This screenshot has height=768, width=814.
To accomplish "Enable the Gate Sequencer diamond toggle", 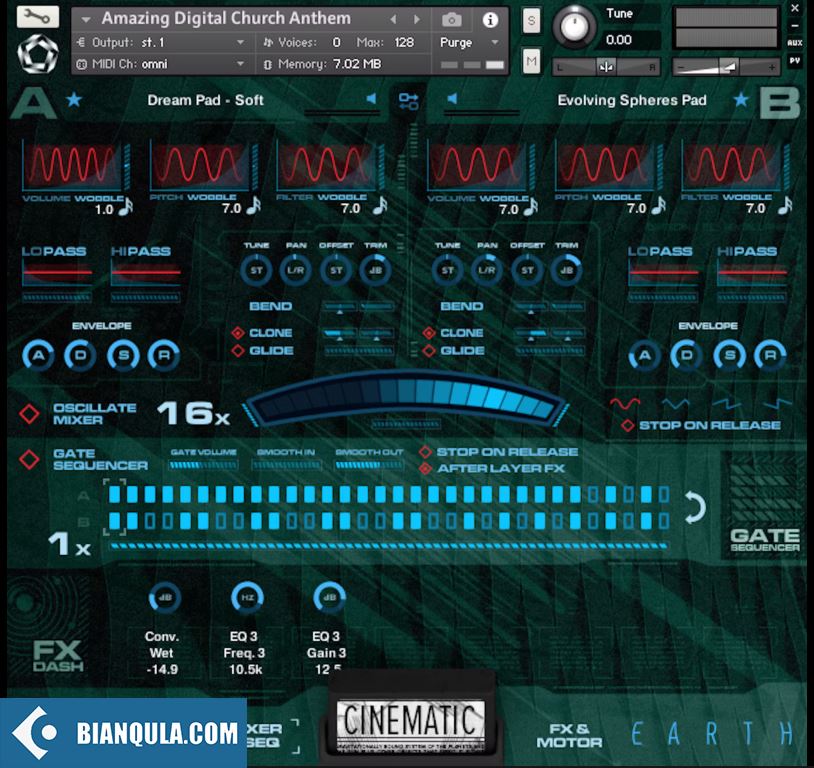I will tap(29, 459).
